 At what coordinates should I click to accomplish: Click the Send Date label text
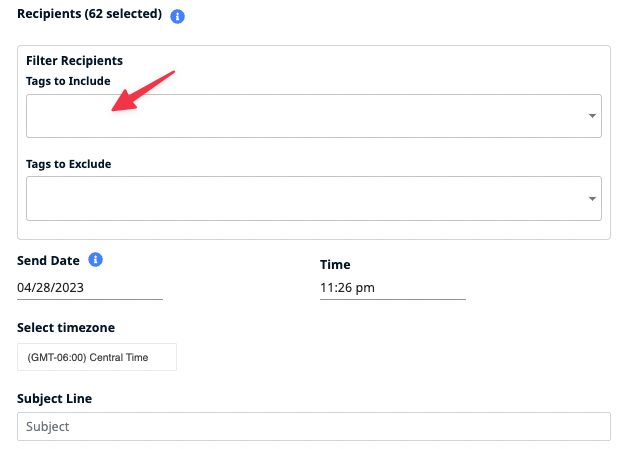pyautogui.click(x=48, y=261)
